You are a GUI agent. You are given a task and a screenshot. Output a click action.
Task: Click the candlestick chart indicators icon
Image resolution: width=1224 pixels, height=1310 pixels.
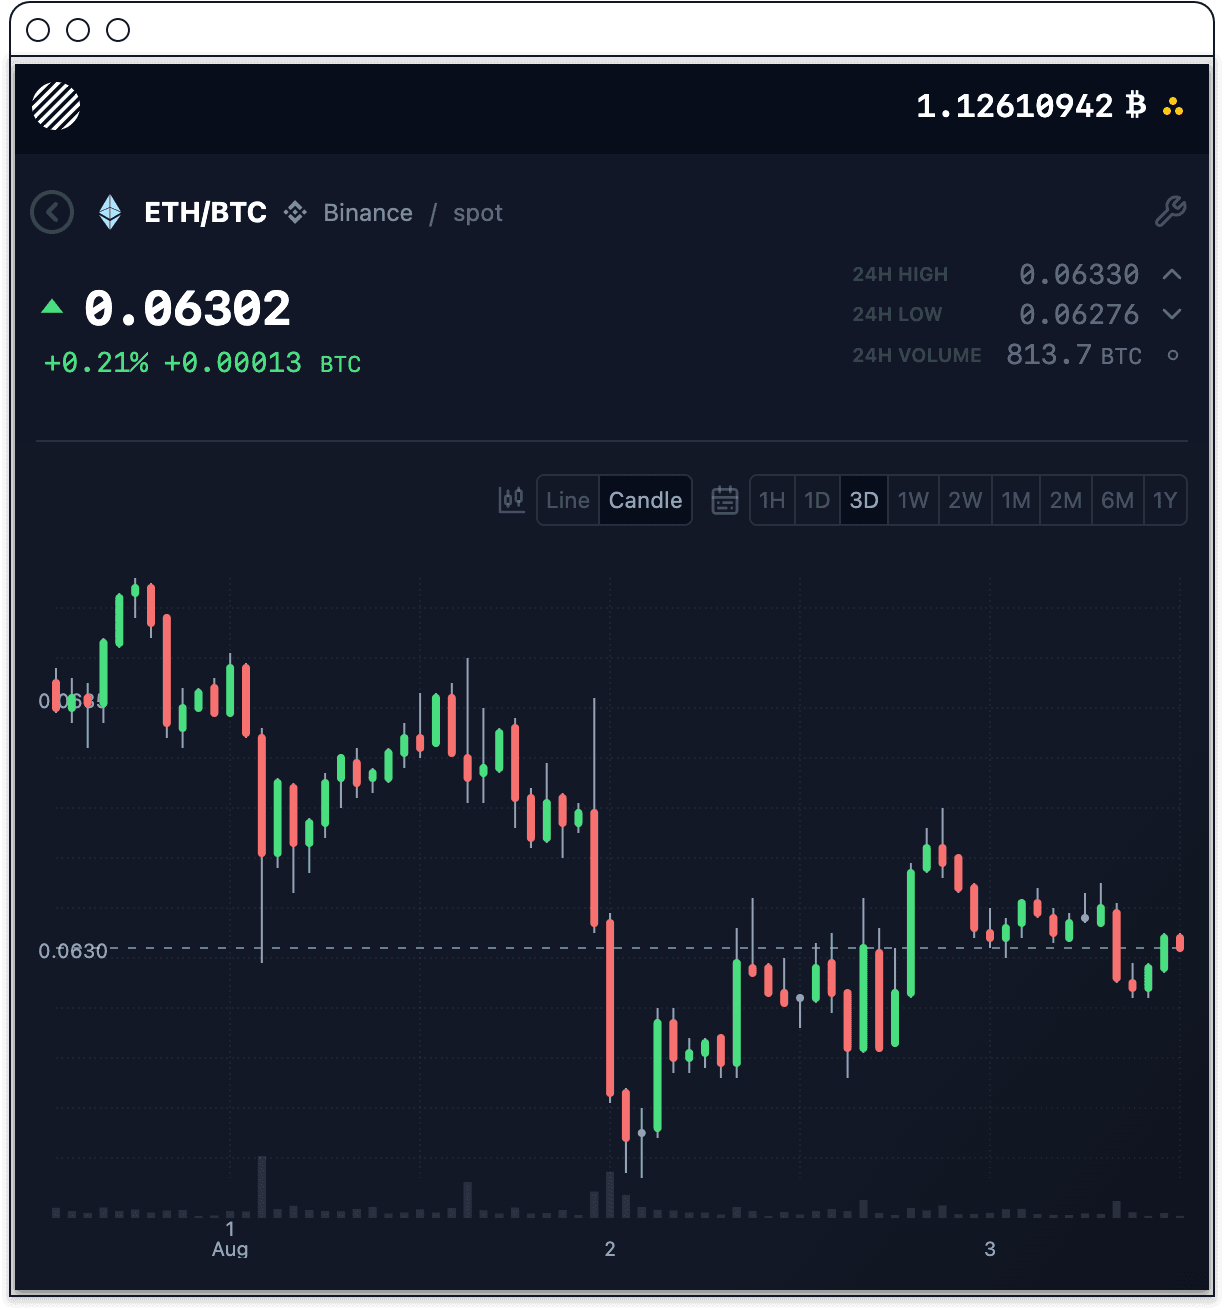click(x=511, y=500)
